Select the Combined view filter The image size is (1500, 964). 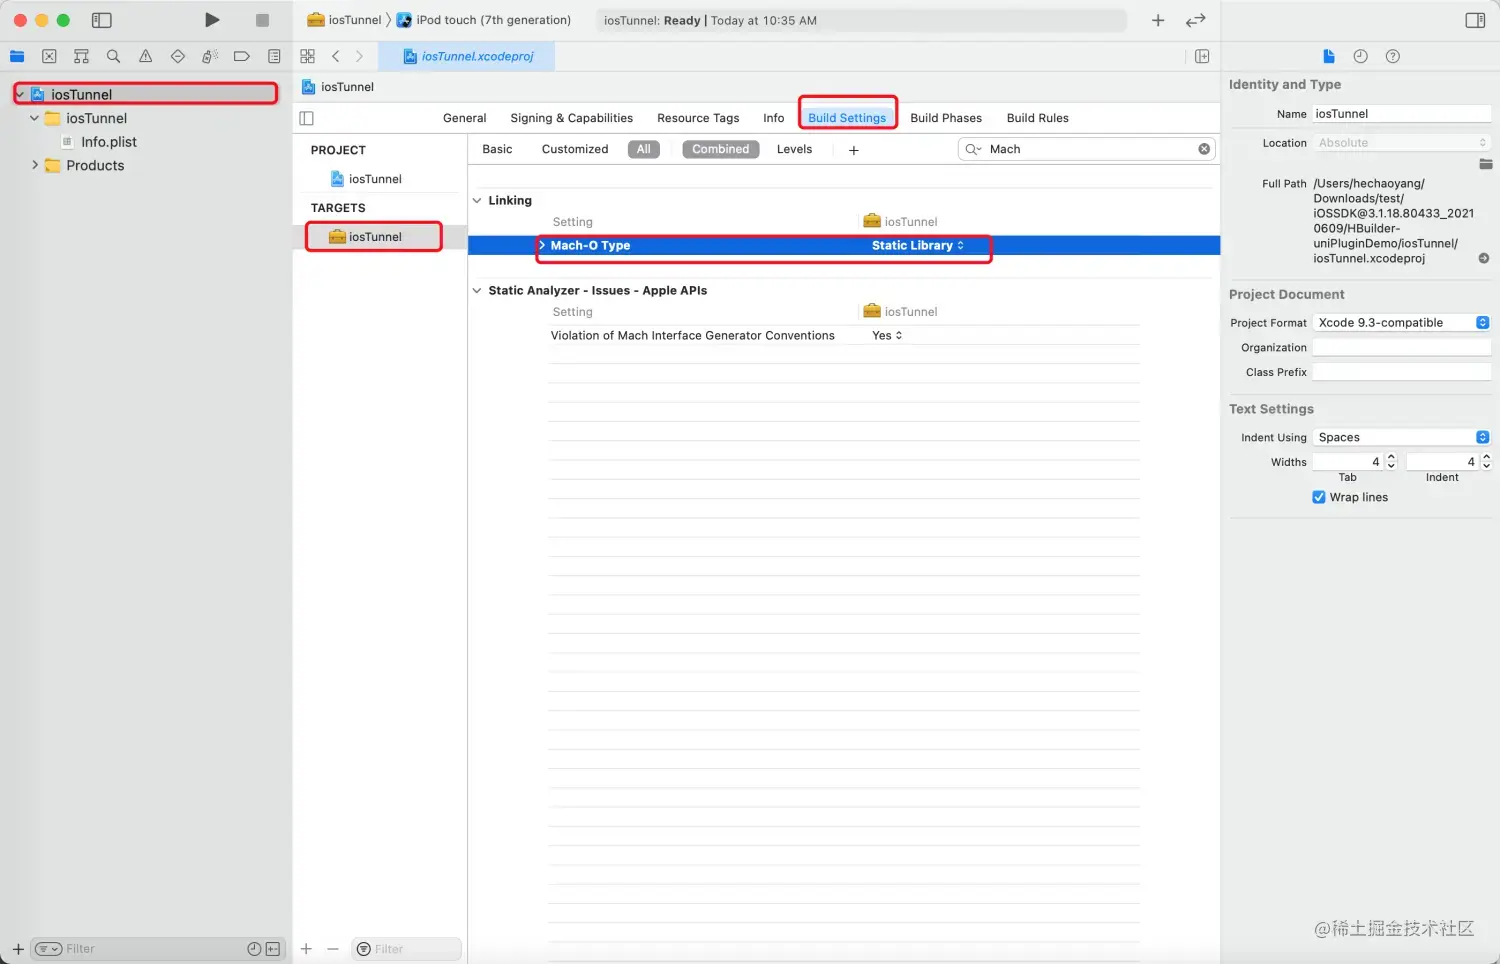[721, 149]
